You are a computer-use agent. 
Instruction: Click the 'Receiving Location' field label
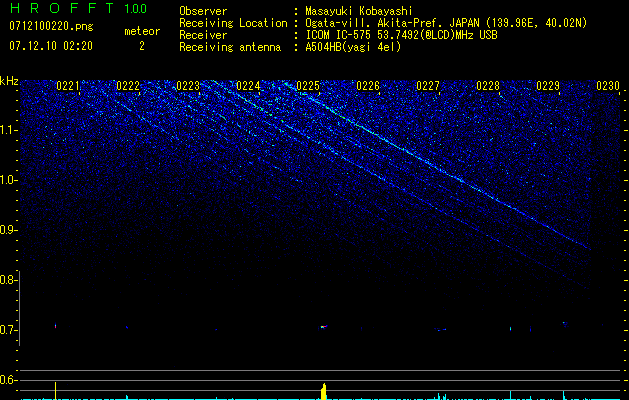(x=233, y=23)
